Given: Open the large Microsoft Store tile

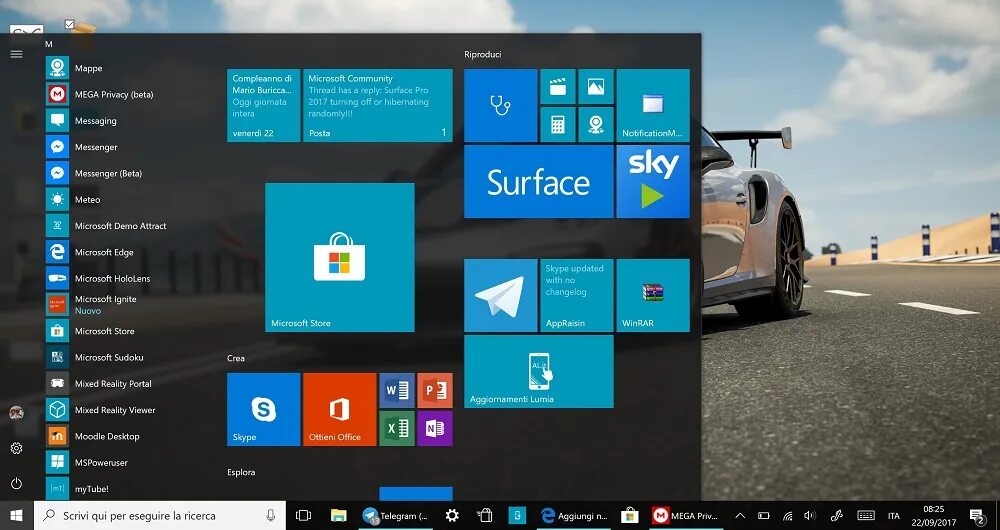Looking at the screenshot, I should click(340, 257).
